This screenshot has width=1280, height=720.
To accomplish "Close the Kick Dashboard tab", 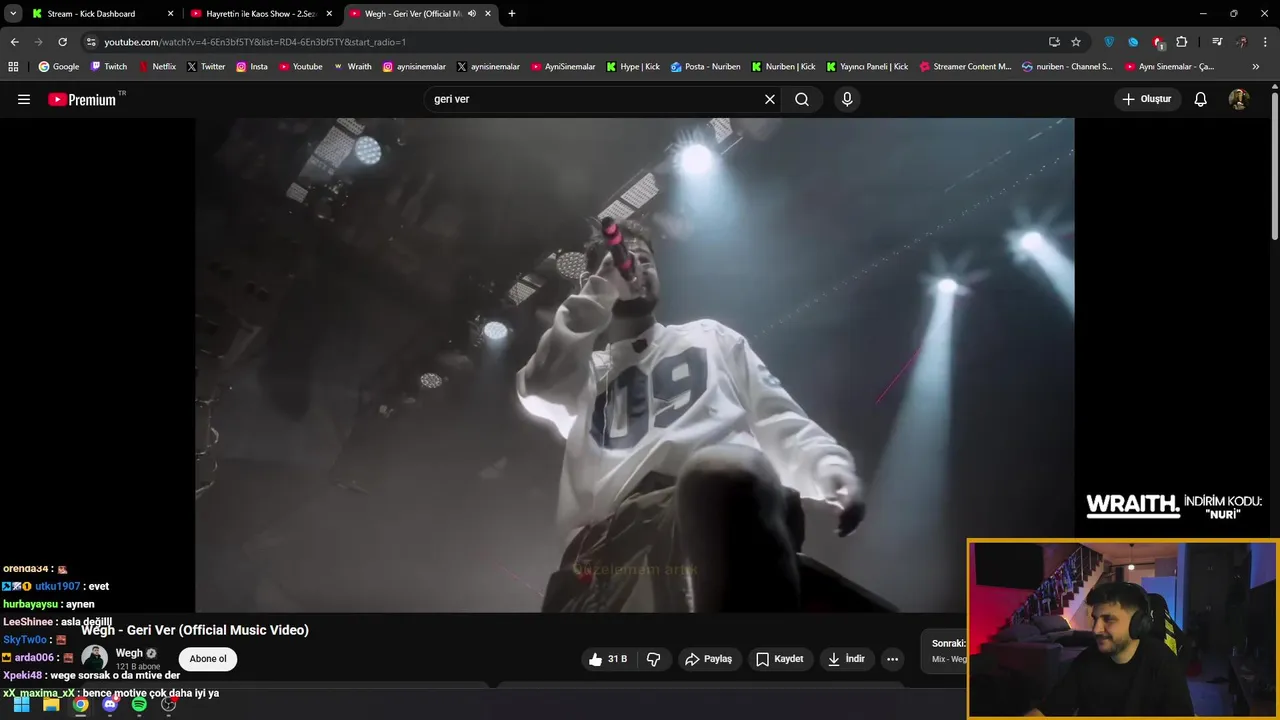I will (x=170, y=14).
